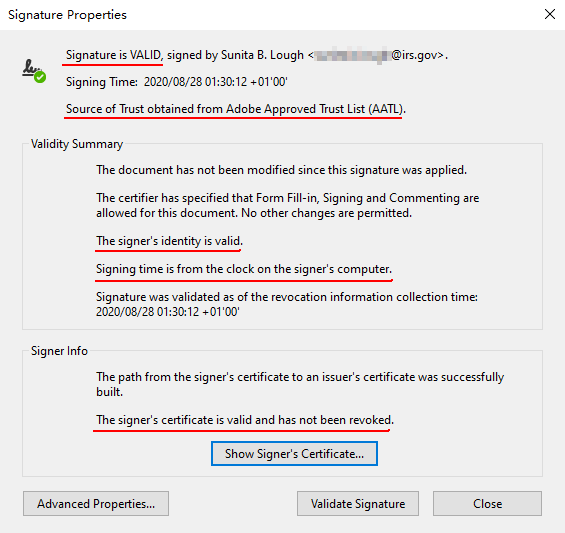Click the certificate path built statement

click(300, 384)
